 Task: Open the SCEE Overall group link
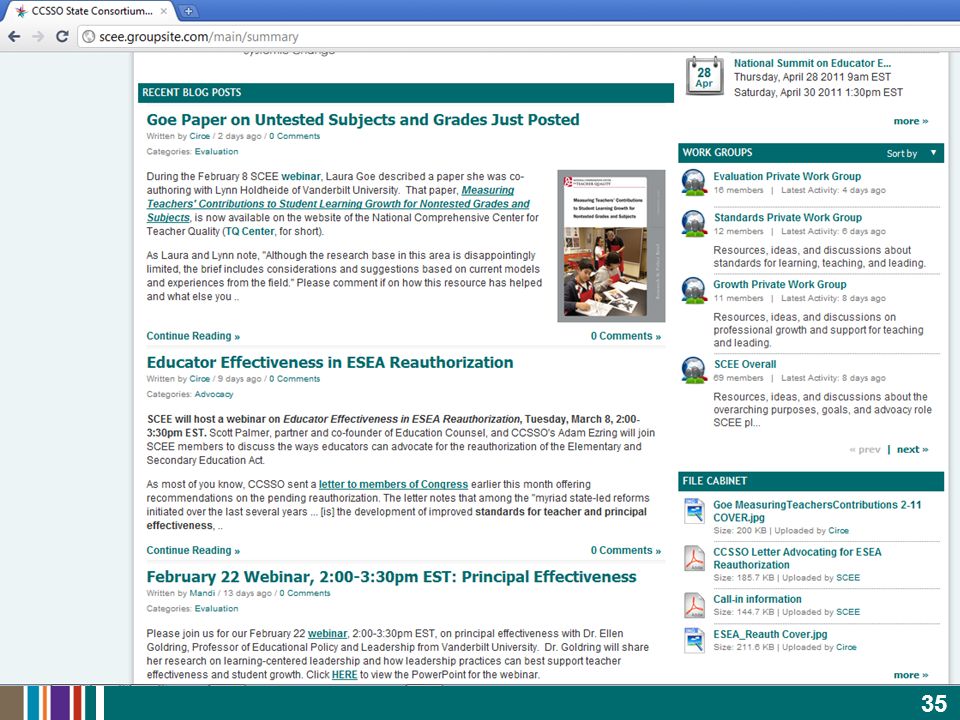[x=744, y=364]
